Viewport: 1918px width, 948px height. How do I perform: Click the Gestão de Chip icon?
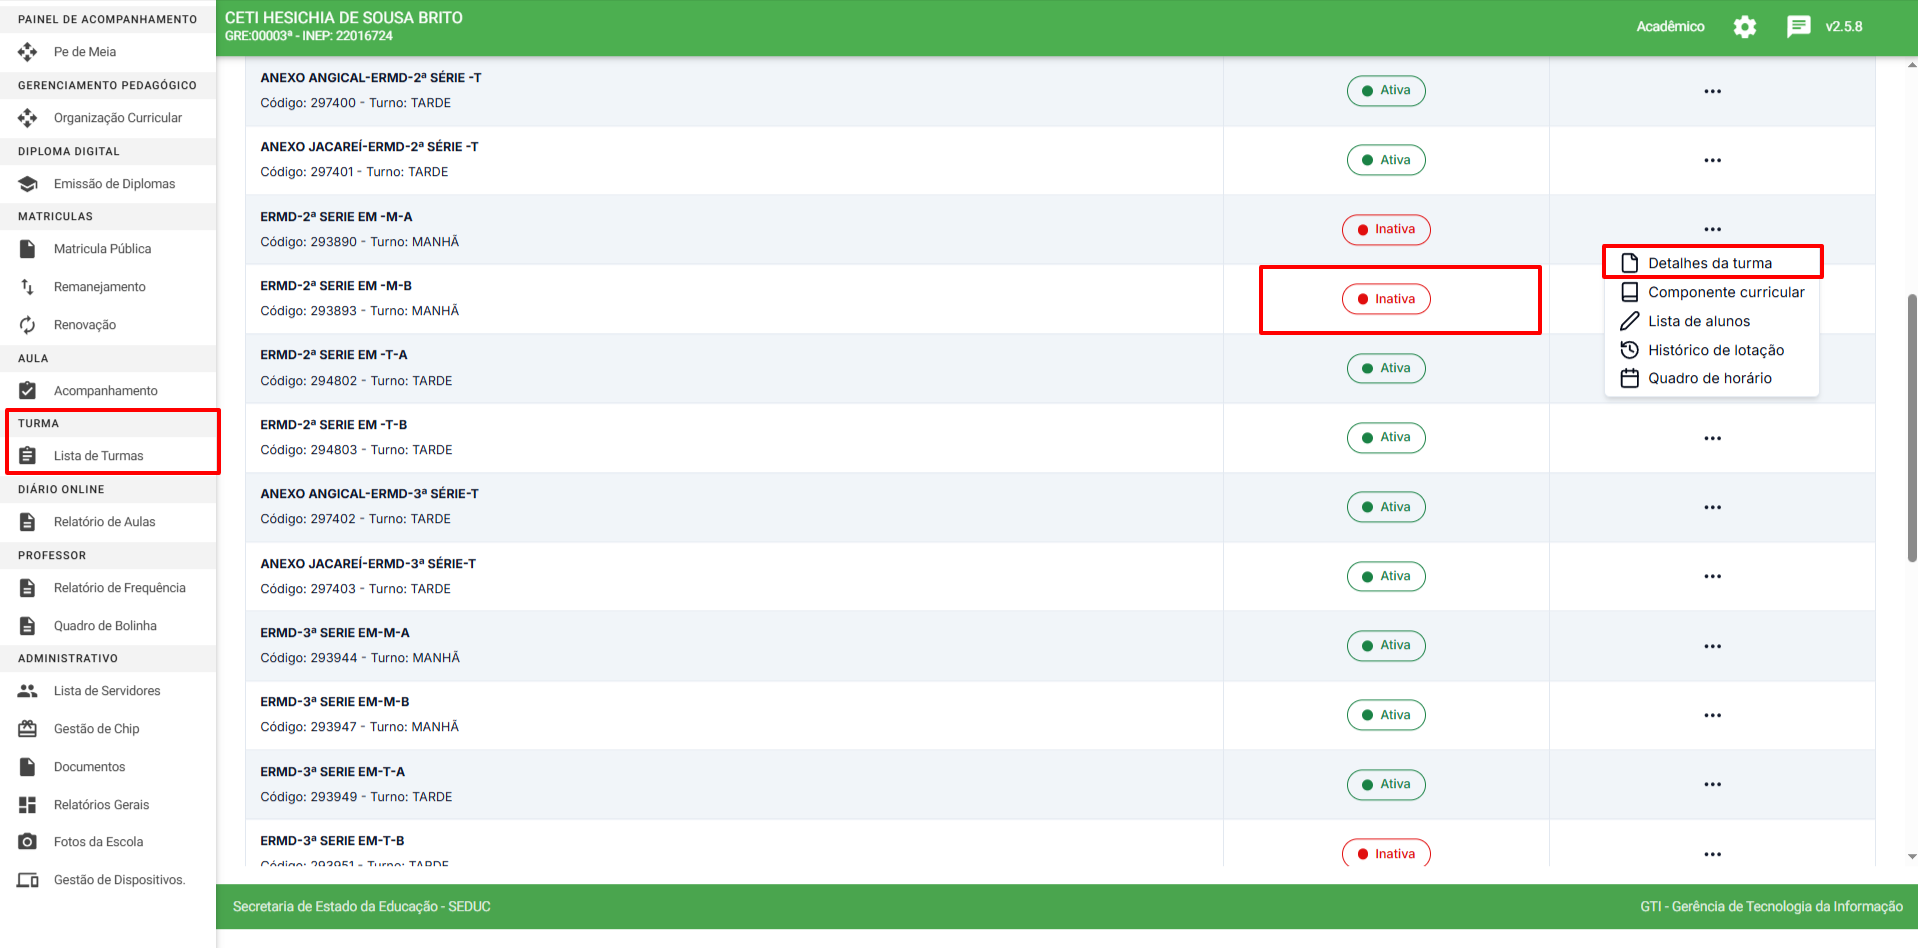(x=28, y=729)
